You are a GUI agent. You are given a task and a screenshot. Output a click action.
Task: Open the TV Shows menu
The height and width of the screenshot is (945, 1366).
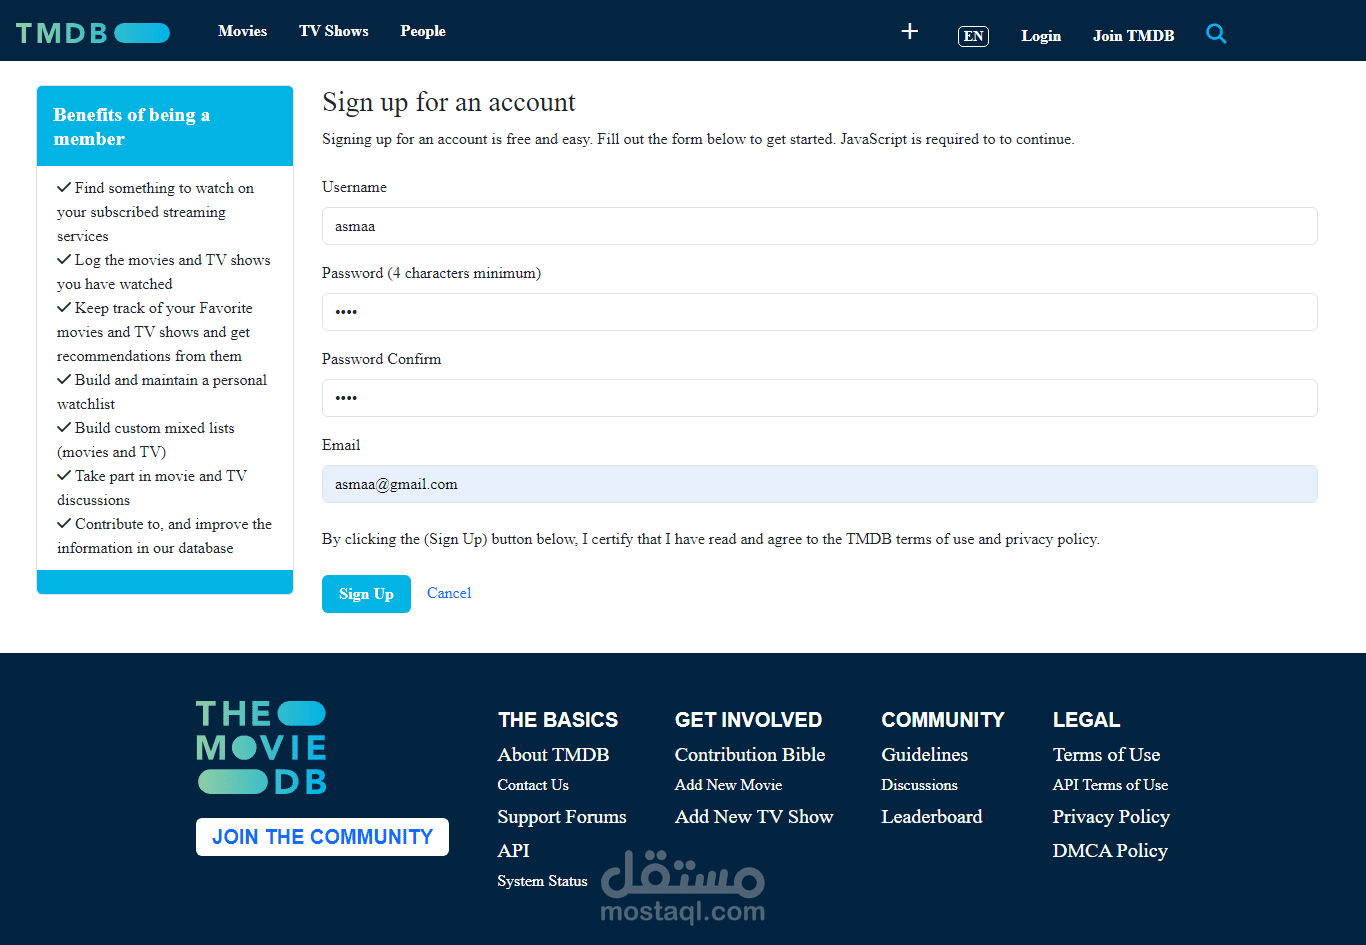point(334,31)
